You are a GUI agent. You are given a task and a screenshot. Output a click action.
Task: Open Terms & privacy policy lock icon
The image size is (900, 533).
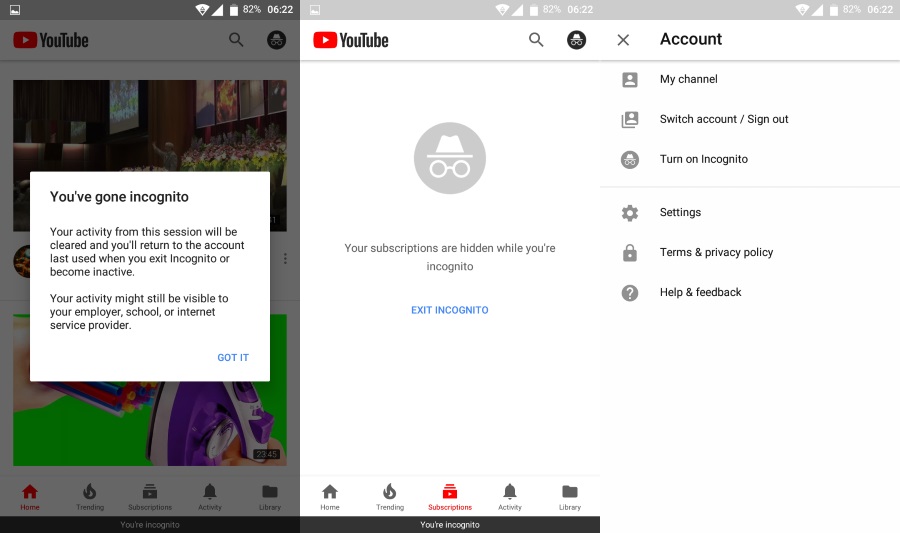click(630, 252)
